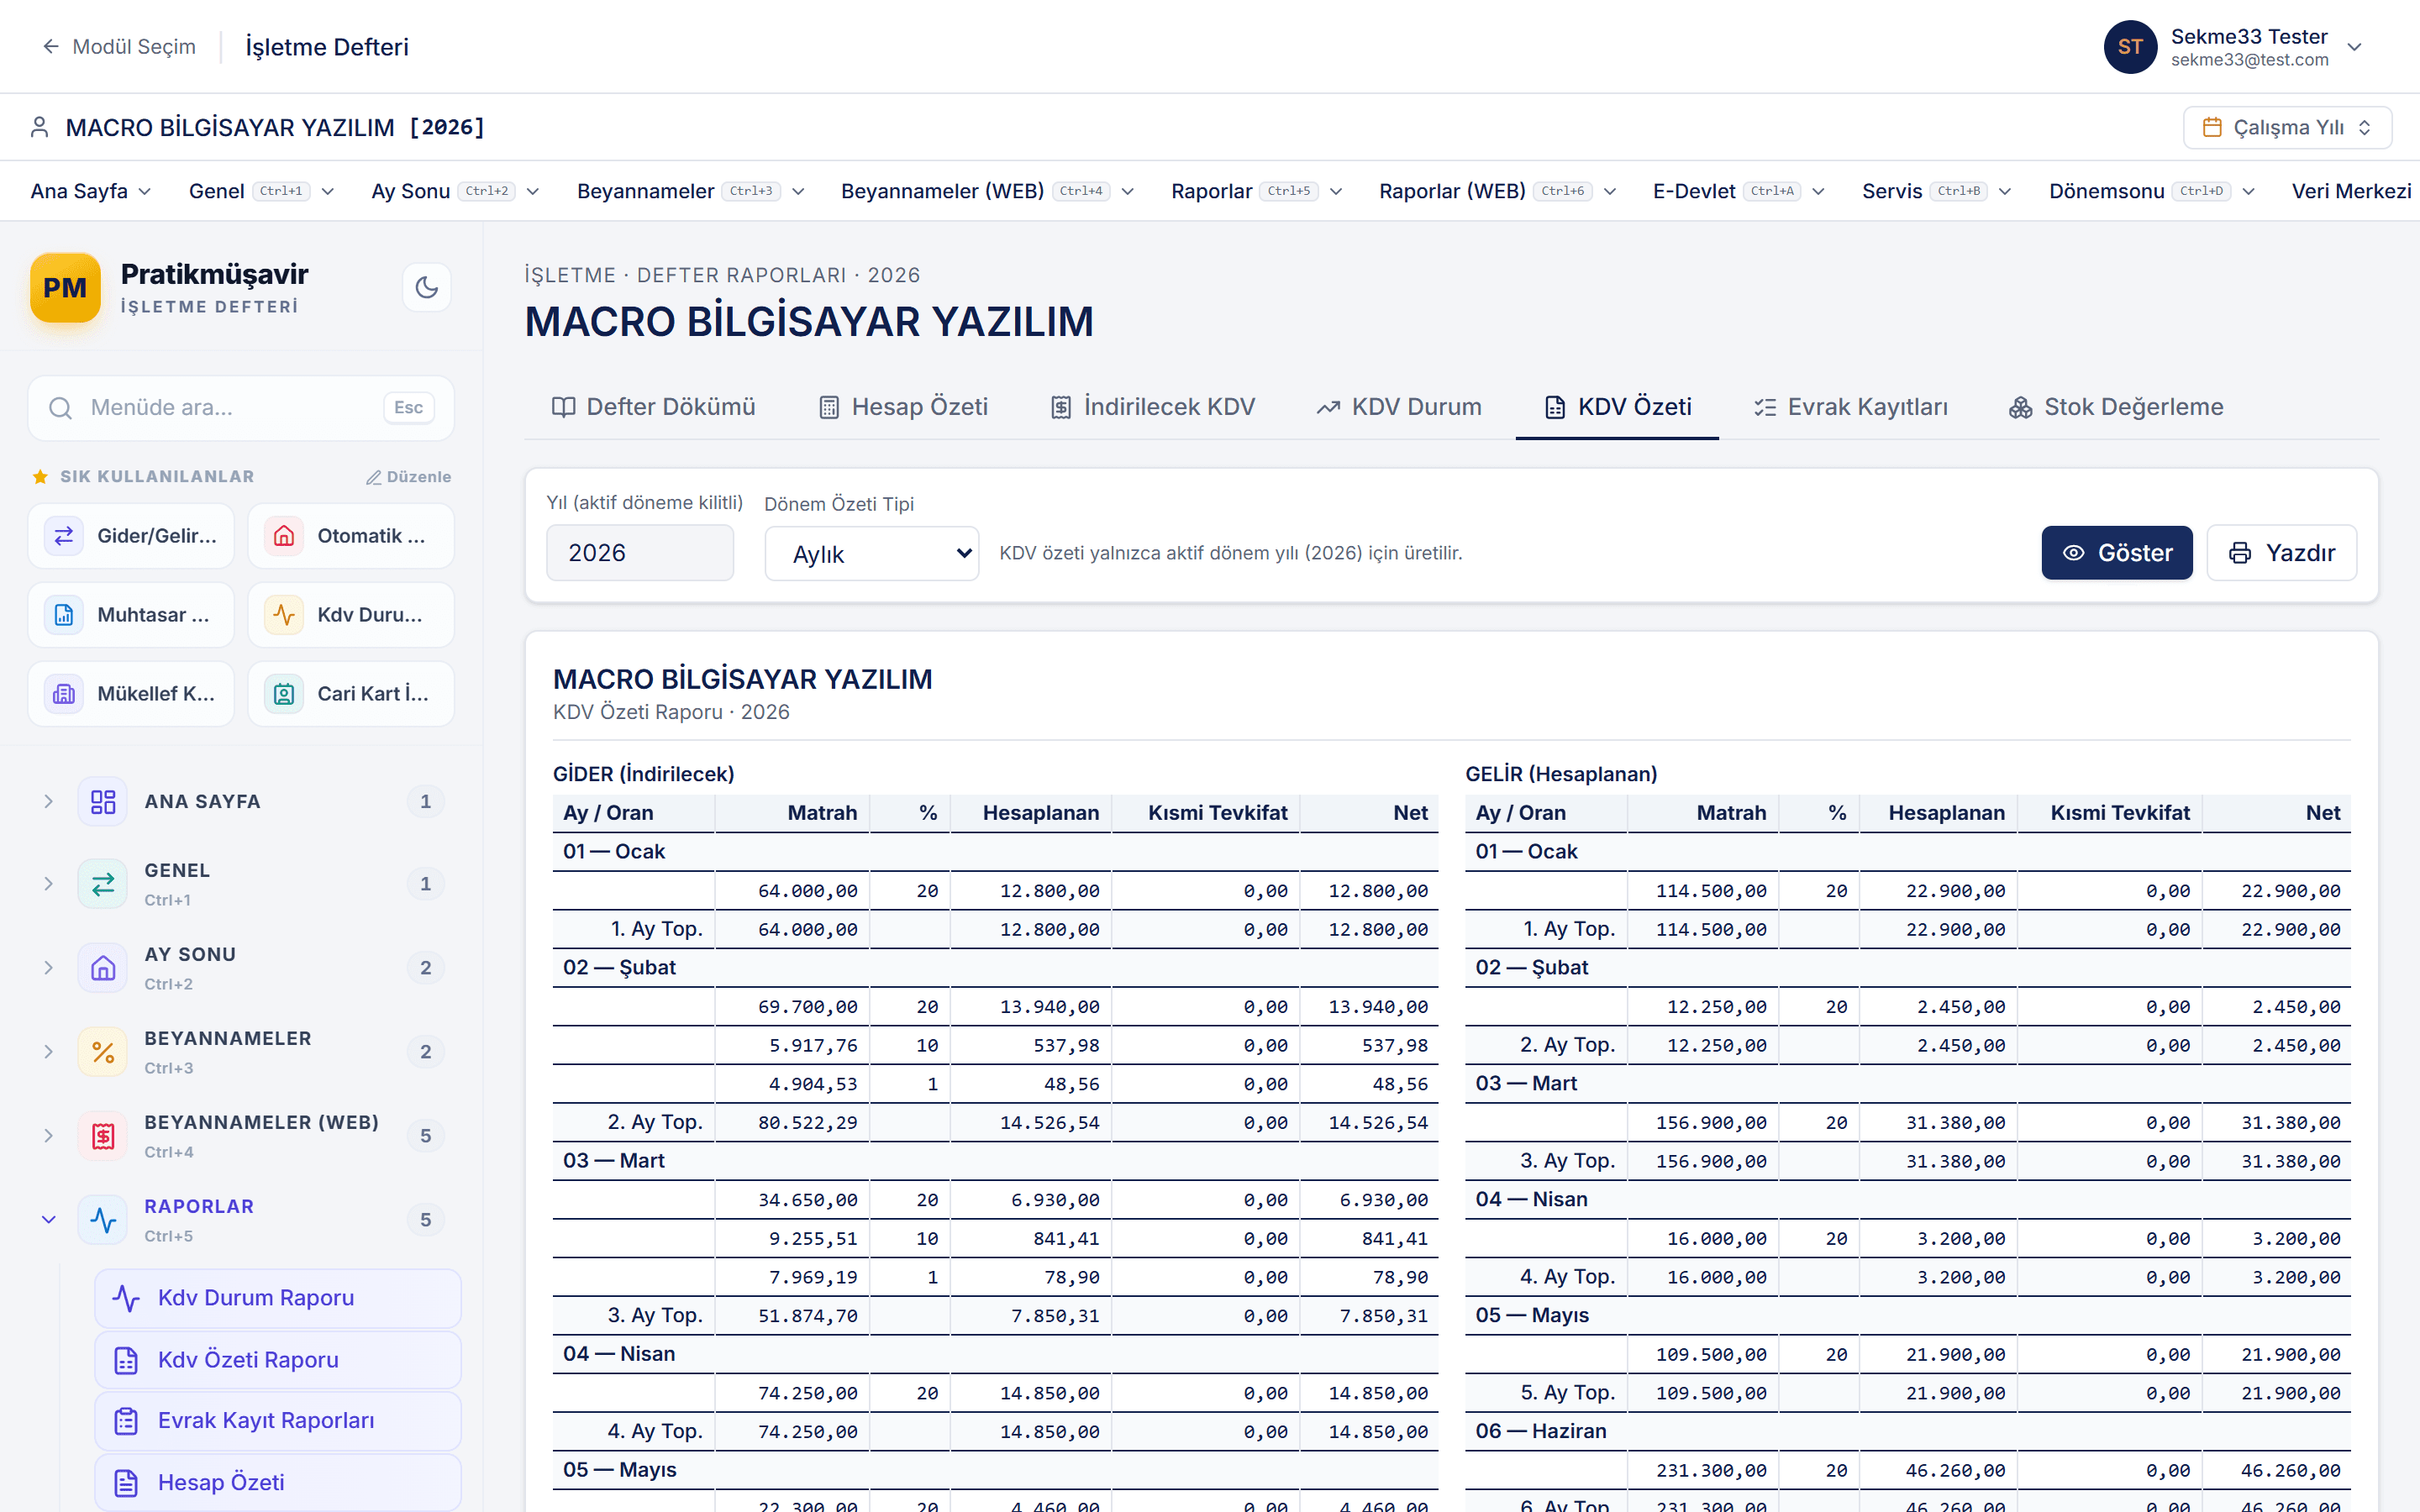2420x1512 pixels.
Task: Click the Raporlar pulse icon in the sidebar
Action: (103, 1220)
